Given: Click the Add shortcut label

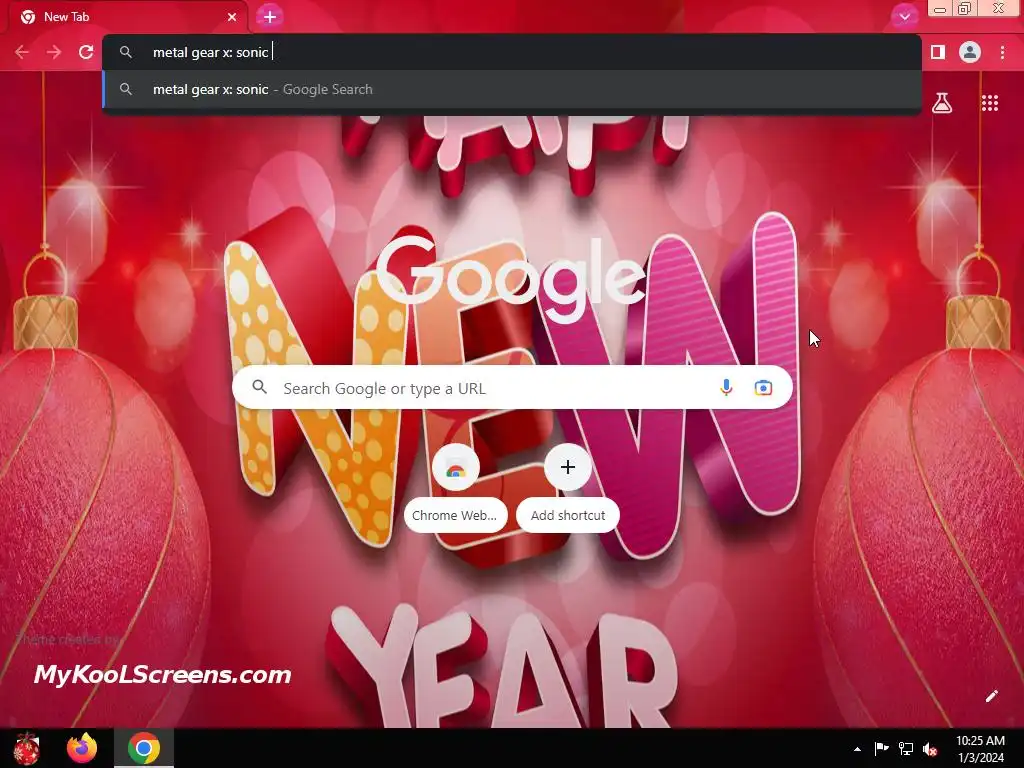Looking at the screenshot, I should pos(568,515).
